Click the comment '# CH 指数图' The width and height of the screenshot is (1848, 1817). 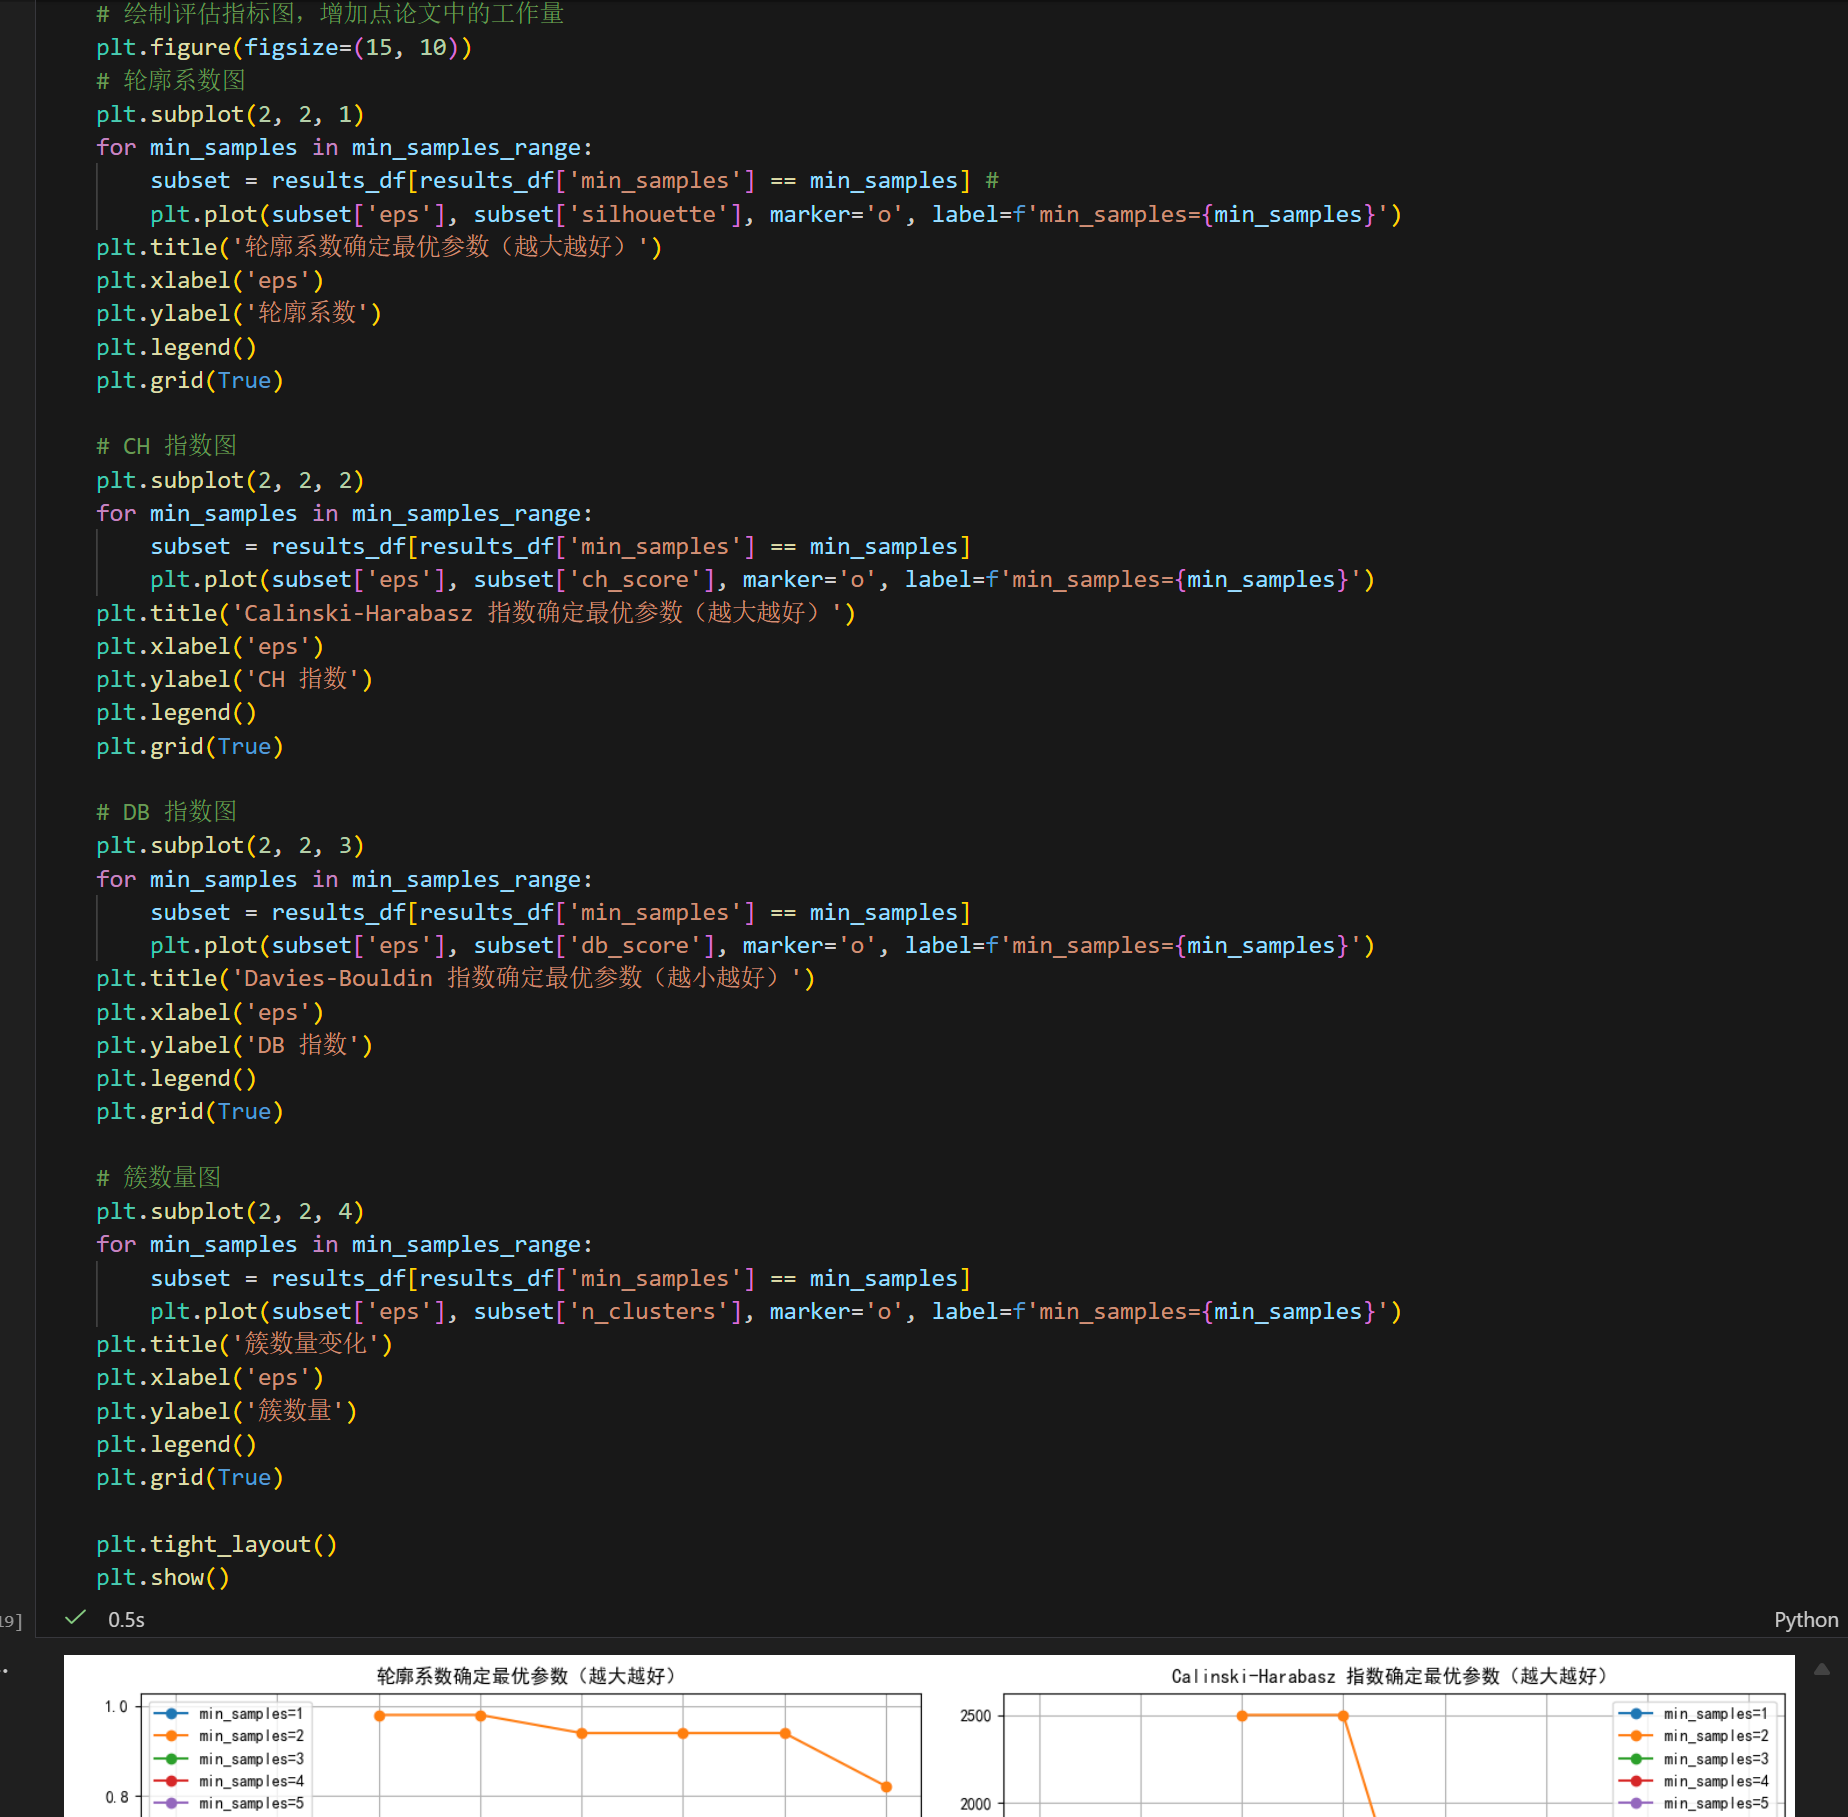[x=167, y=446]
